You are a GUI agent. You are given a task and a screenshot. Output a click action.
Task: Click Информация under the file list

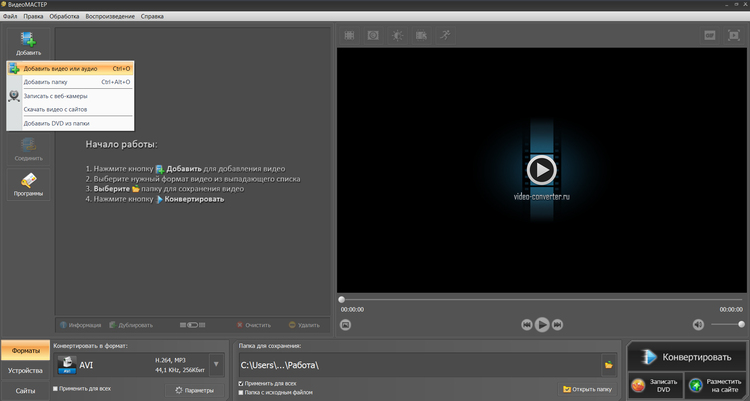point(80,325)
